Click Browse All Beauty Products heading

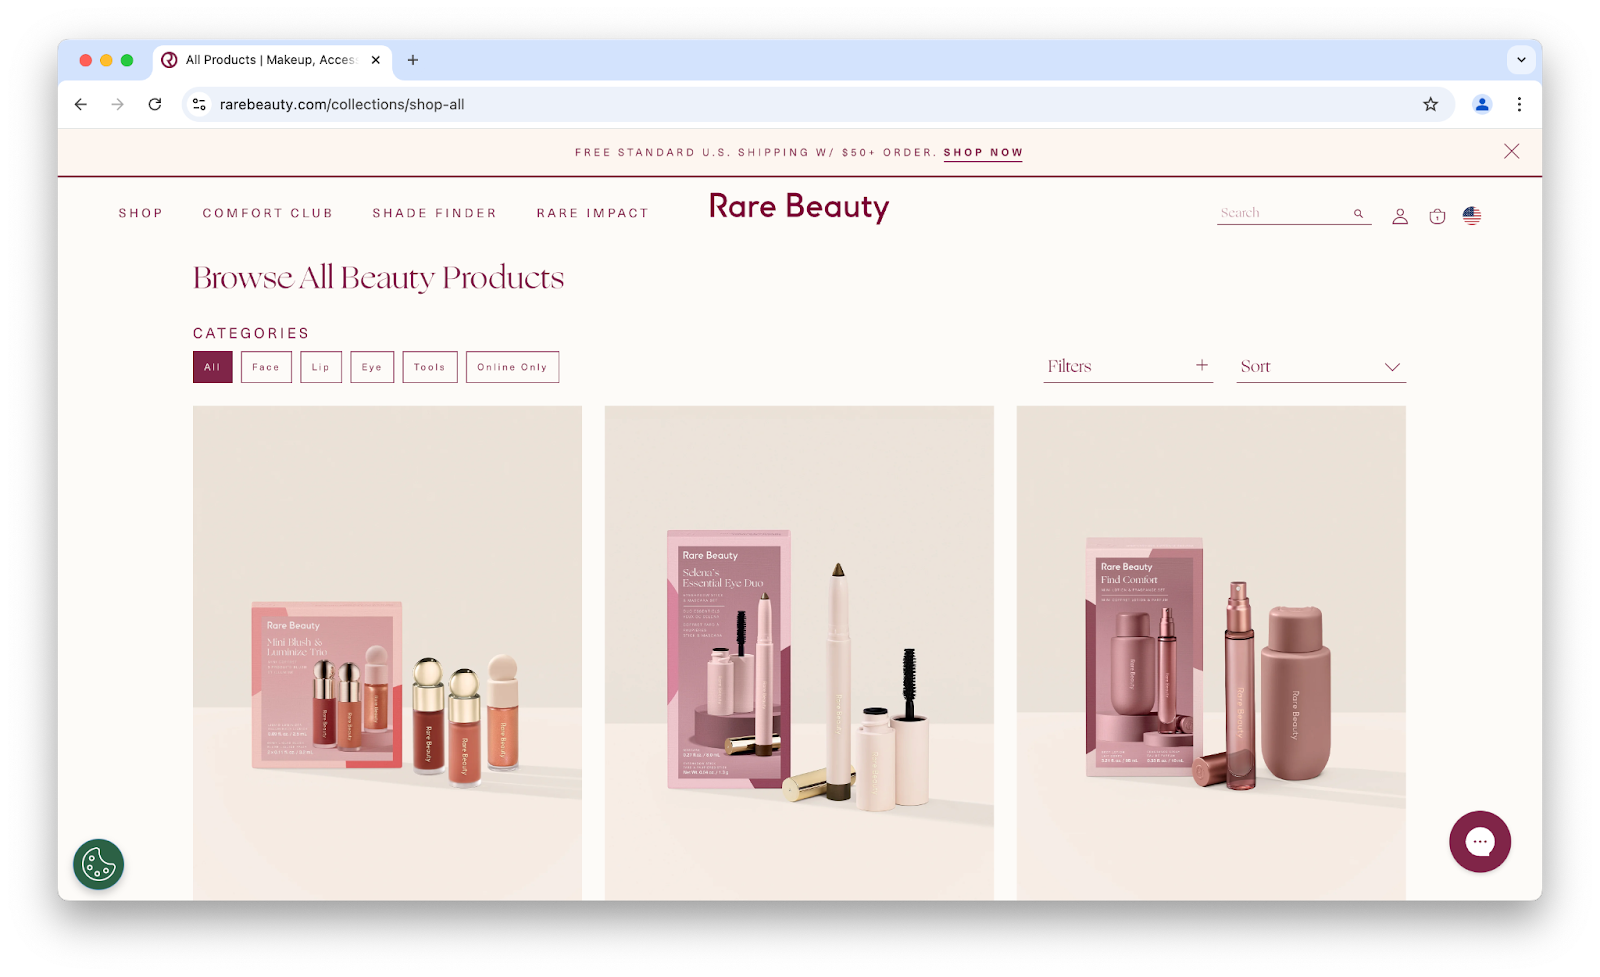pos(378,278)
